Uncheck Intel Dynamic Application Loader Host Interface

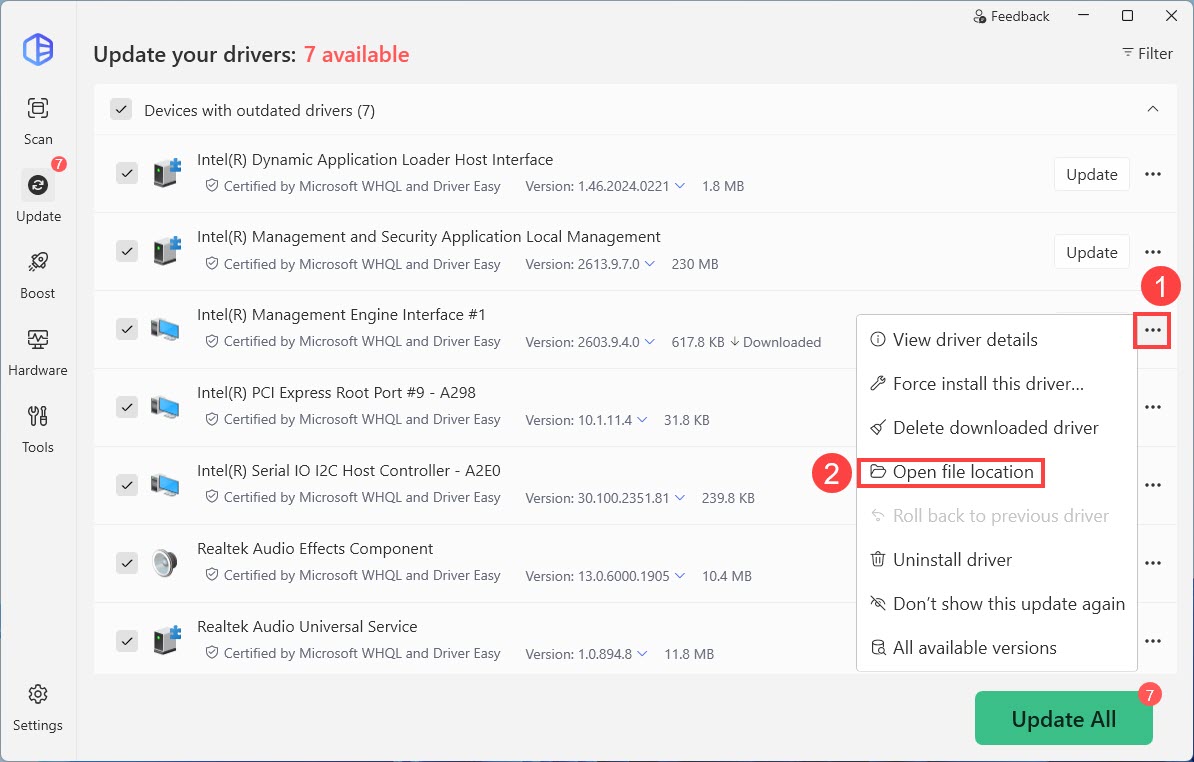126,174
